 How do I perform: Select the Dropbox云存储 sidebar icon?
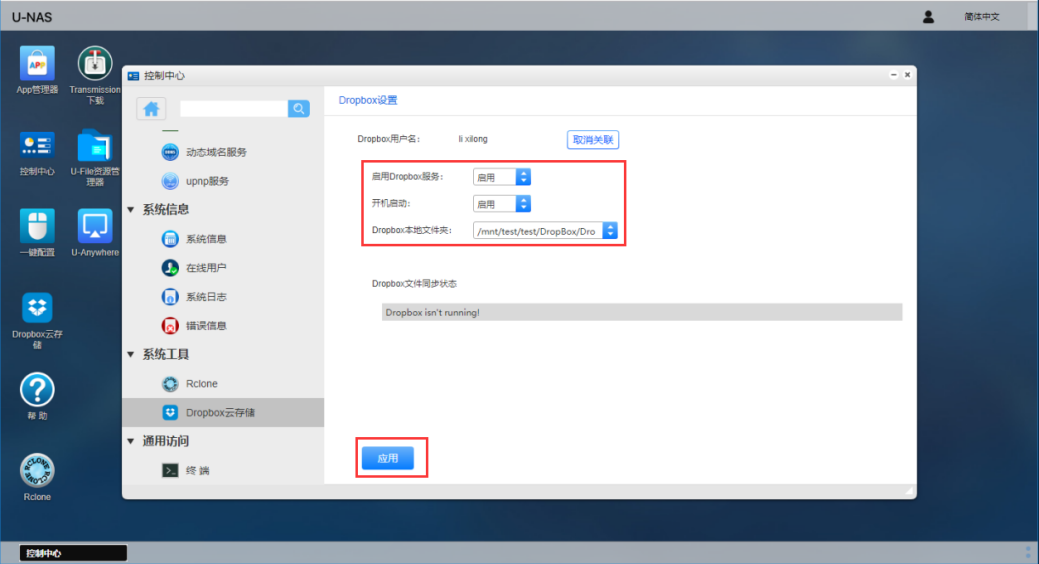170,412
